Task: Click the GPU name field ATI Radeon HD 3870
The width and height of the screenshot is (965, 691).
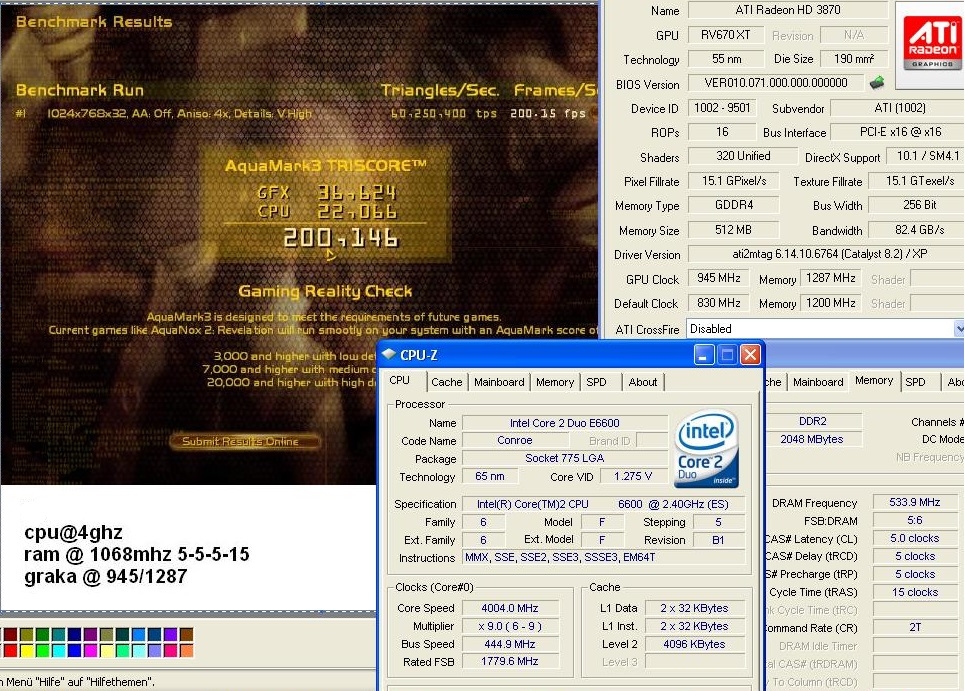Action: [787, 10]
